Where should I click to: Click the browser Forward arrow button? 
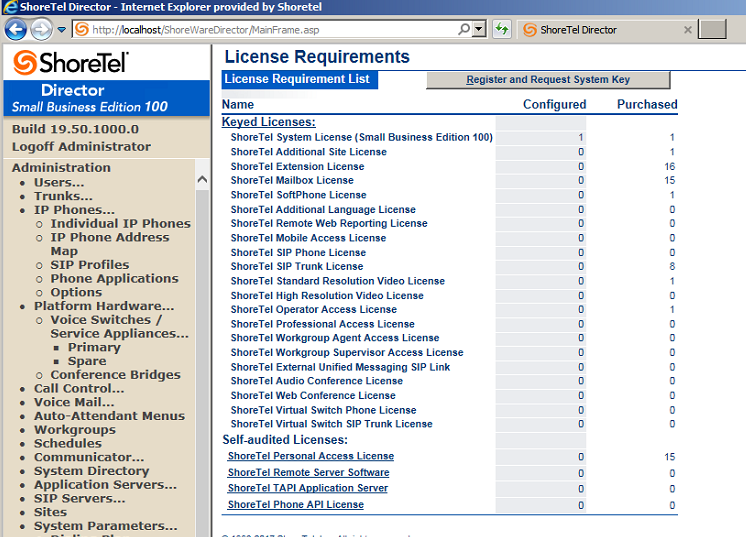(x=41, y=30)
